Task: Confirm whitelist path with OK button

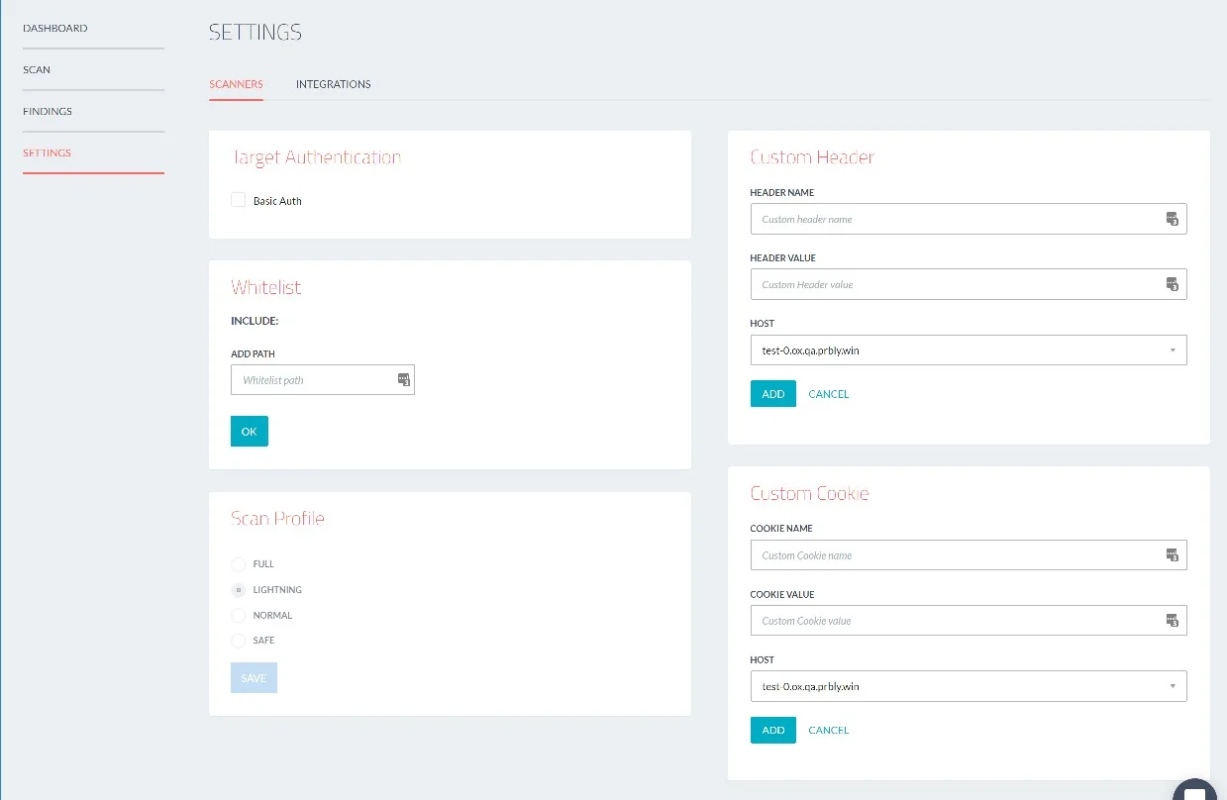Action: click(x=249, y=431)
